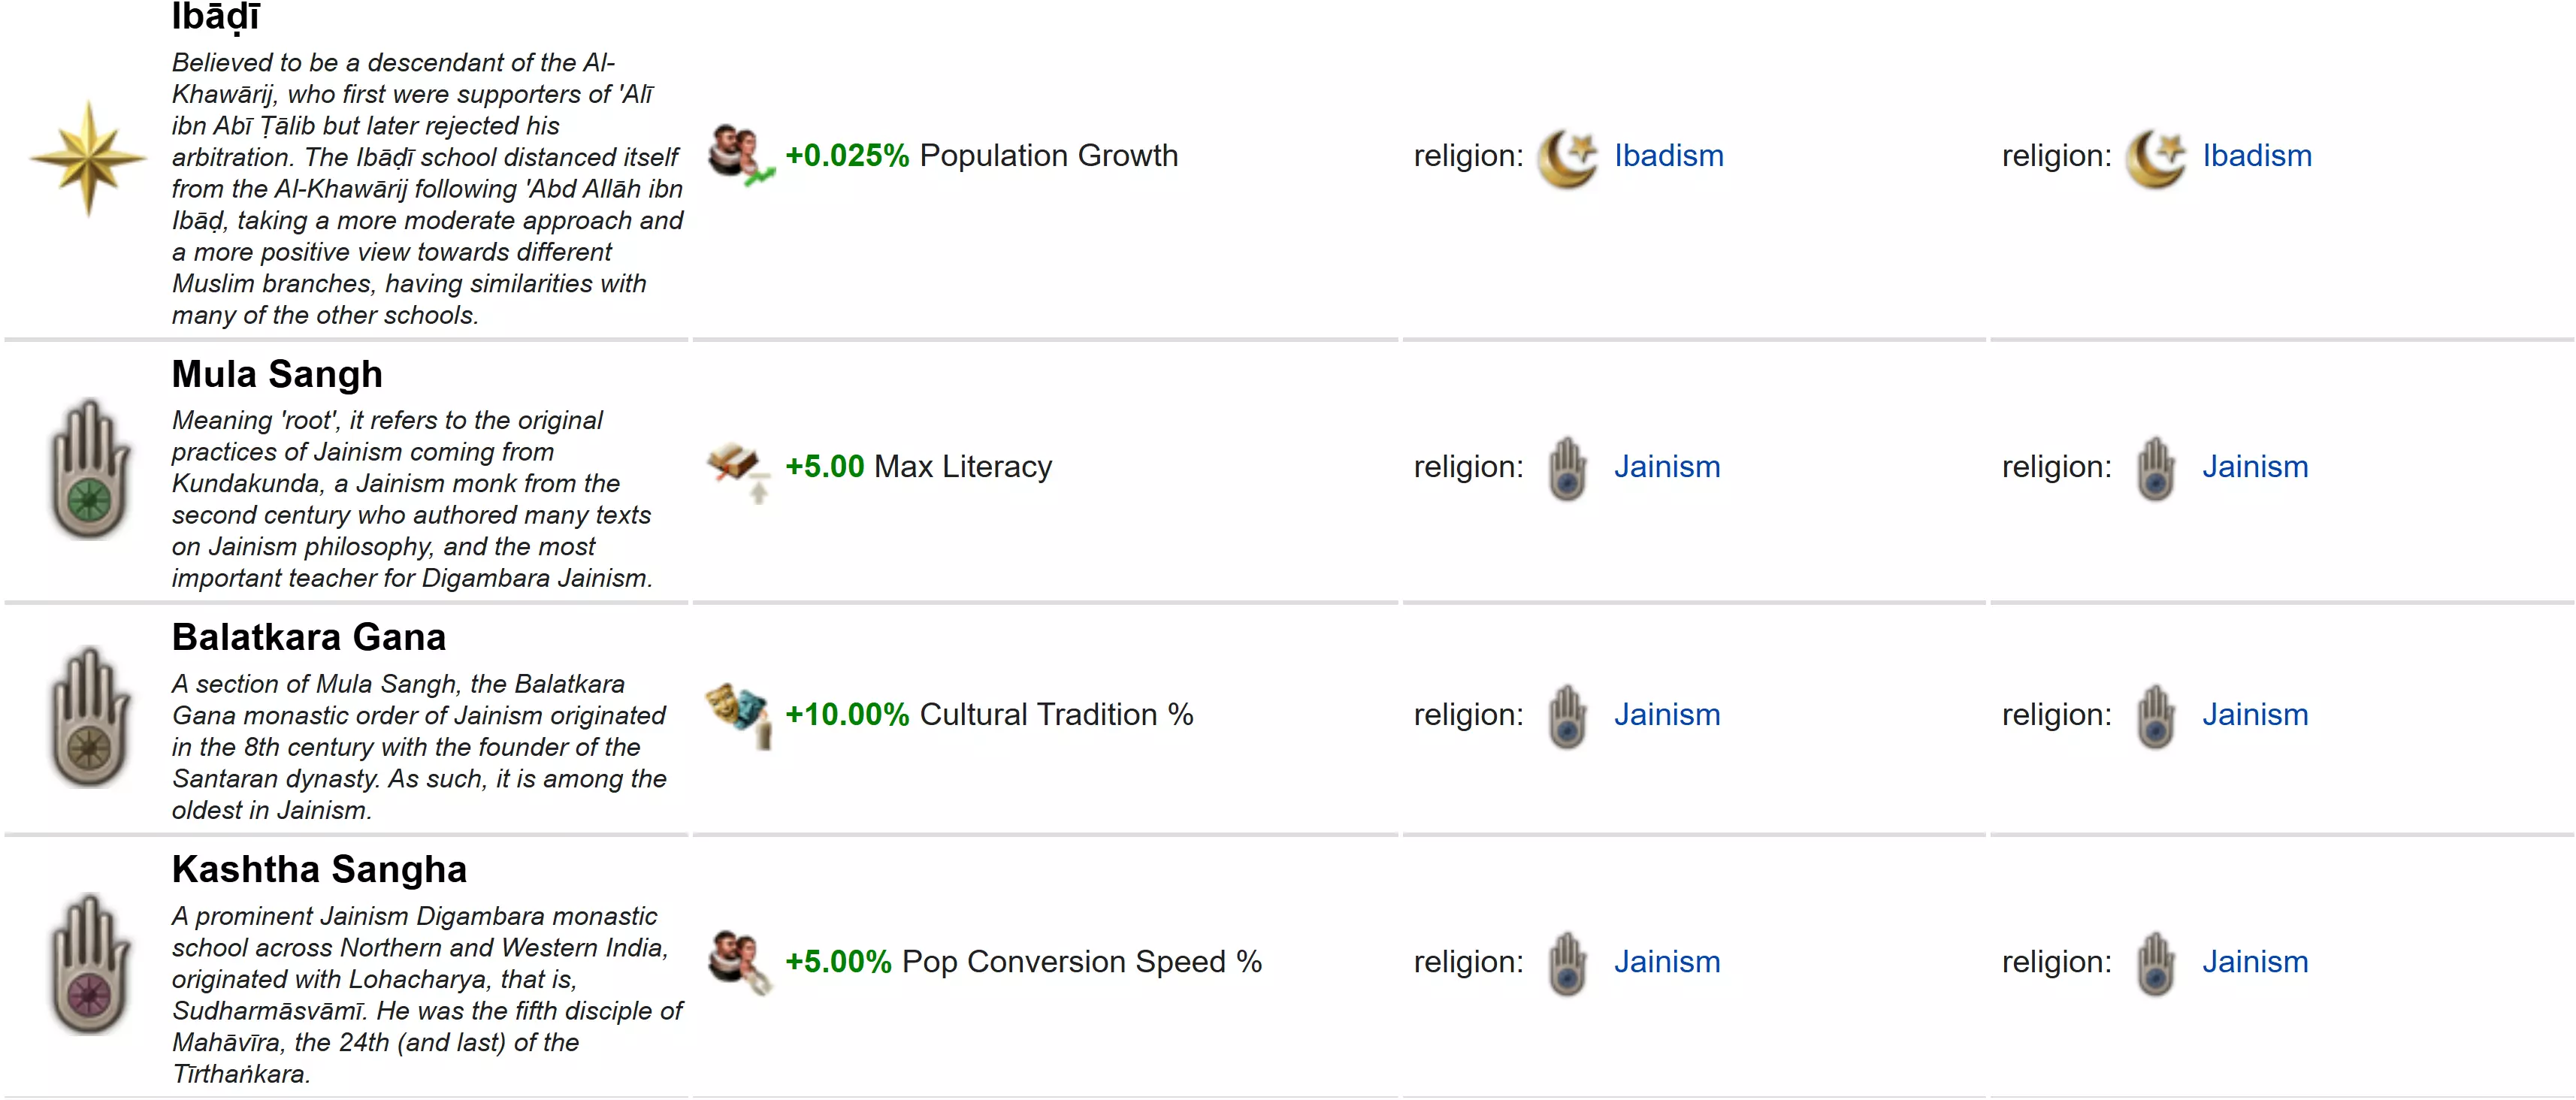This screenshot has height=1100, width=2576.
Task: Click the Balatkara Gana hand icon
Action: pyautogui.click(x=90, y=717)
